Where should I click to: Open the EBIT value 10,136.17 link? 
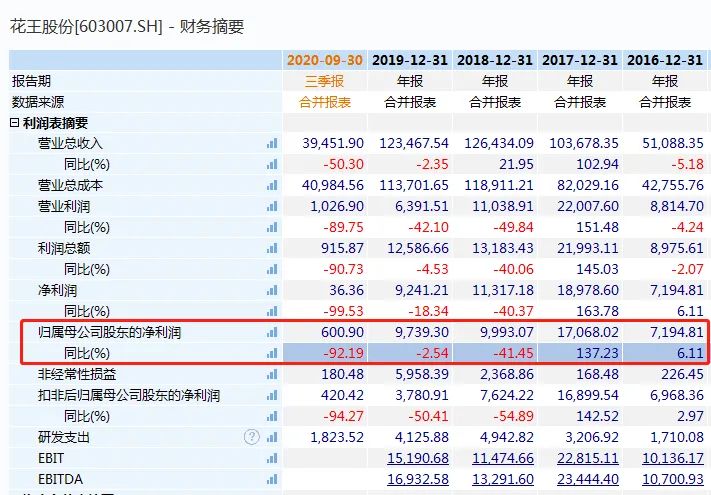pyautogui.click(x=673, y=458)
